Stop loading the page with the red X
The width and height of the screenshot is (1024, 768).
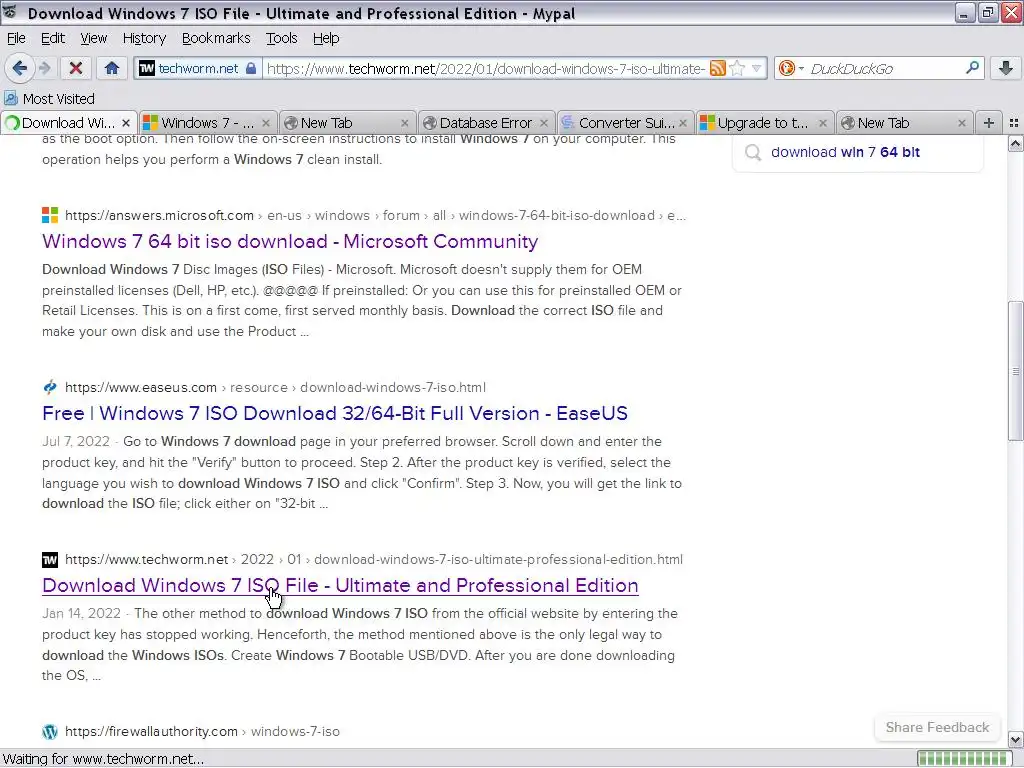pos(76,68)
